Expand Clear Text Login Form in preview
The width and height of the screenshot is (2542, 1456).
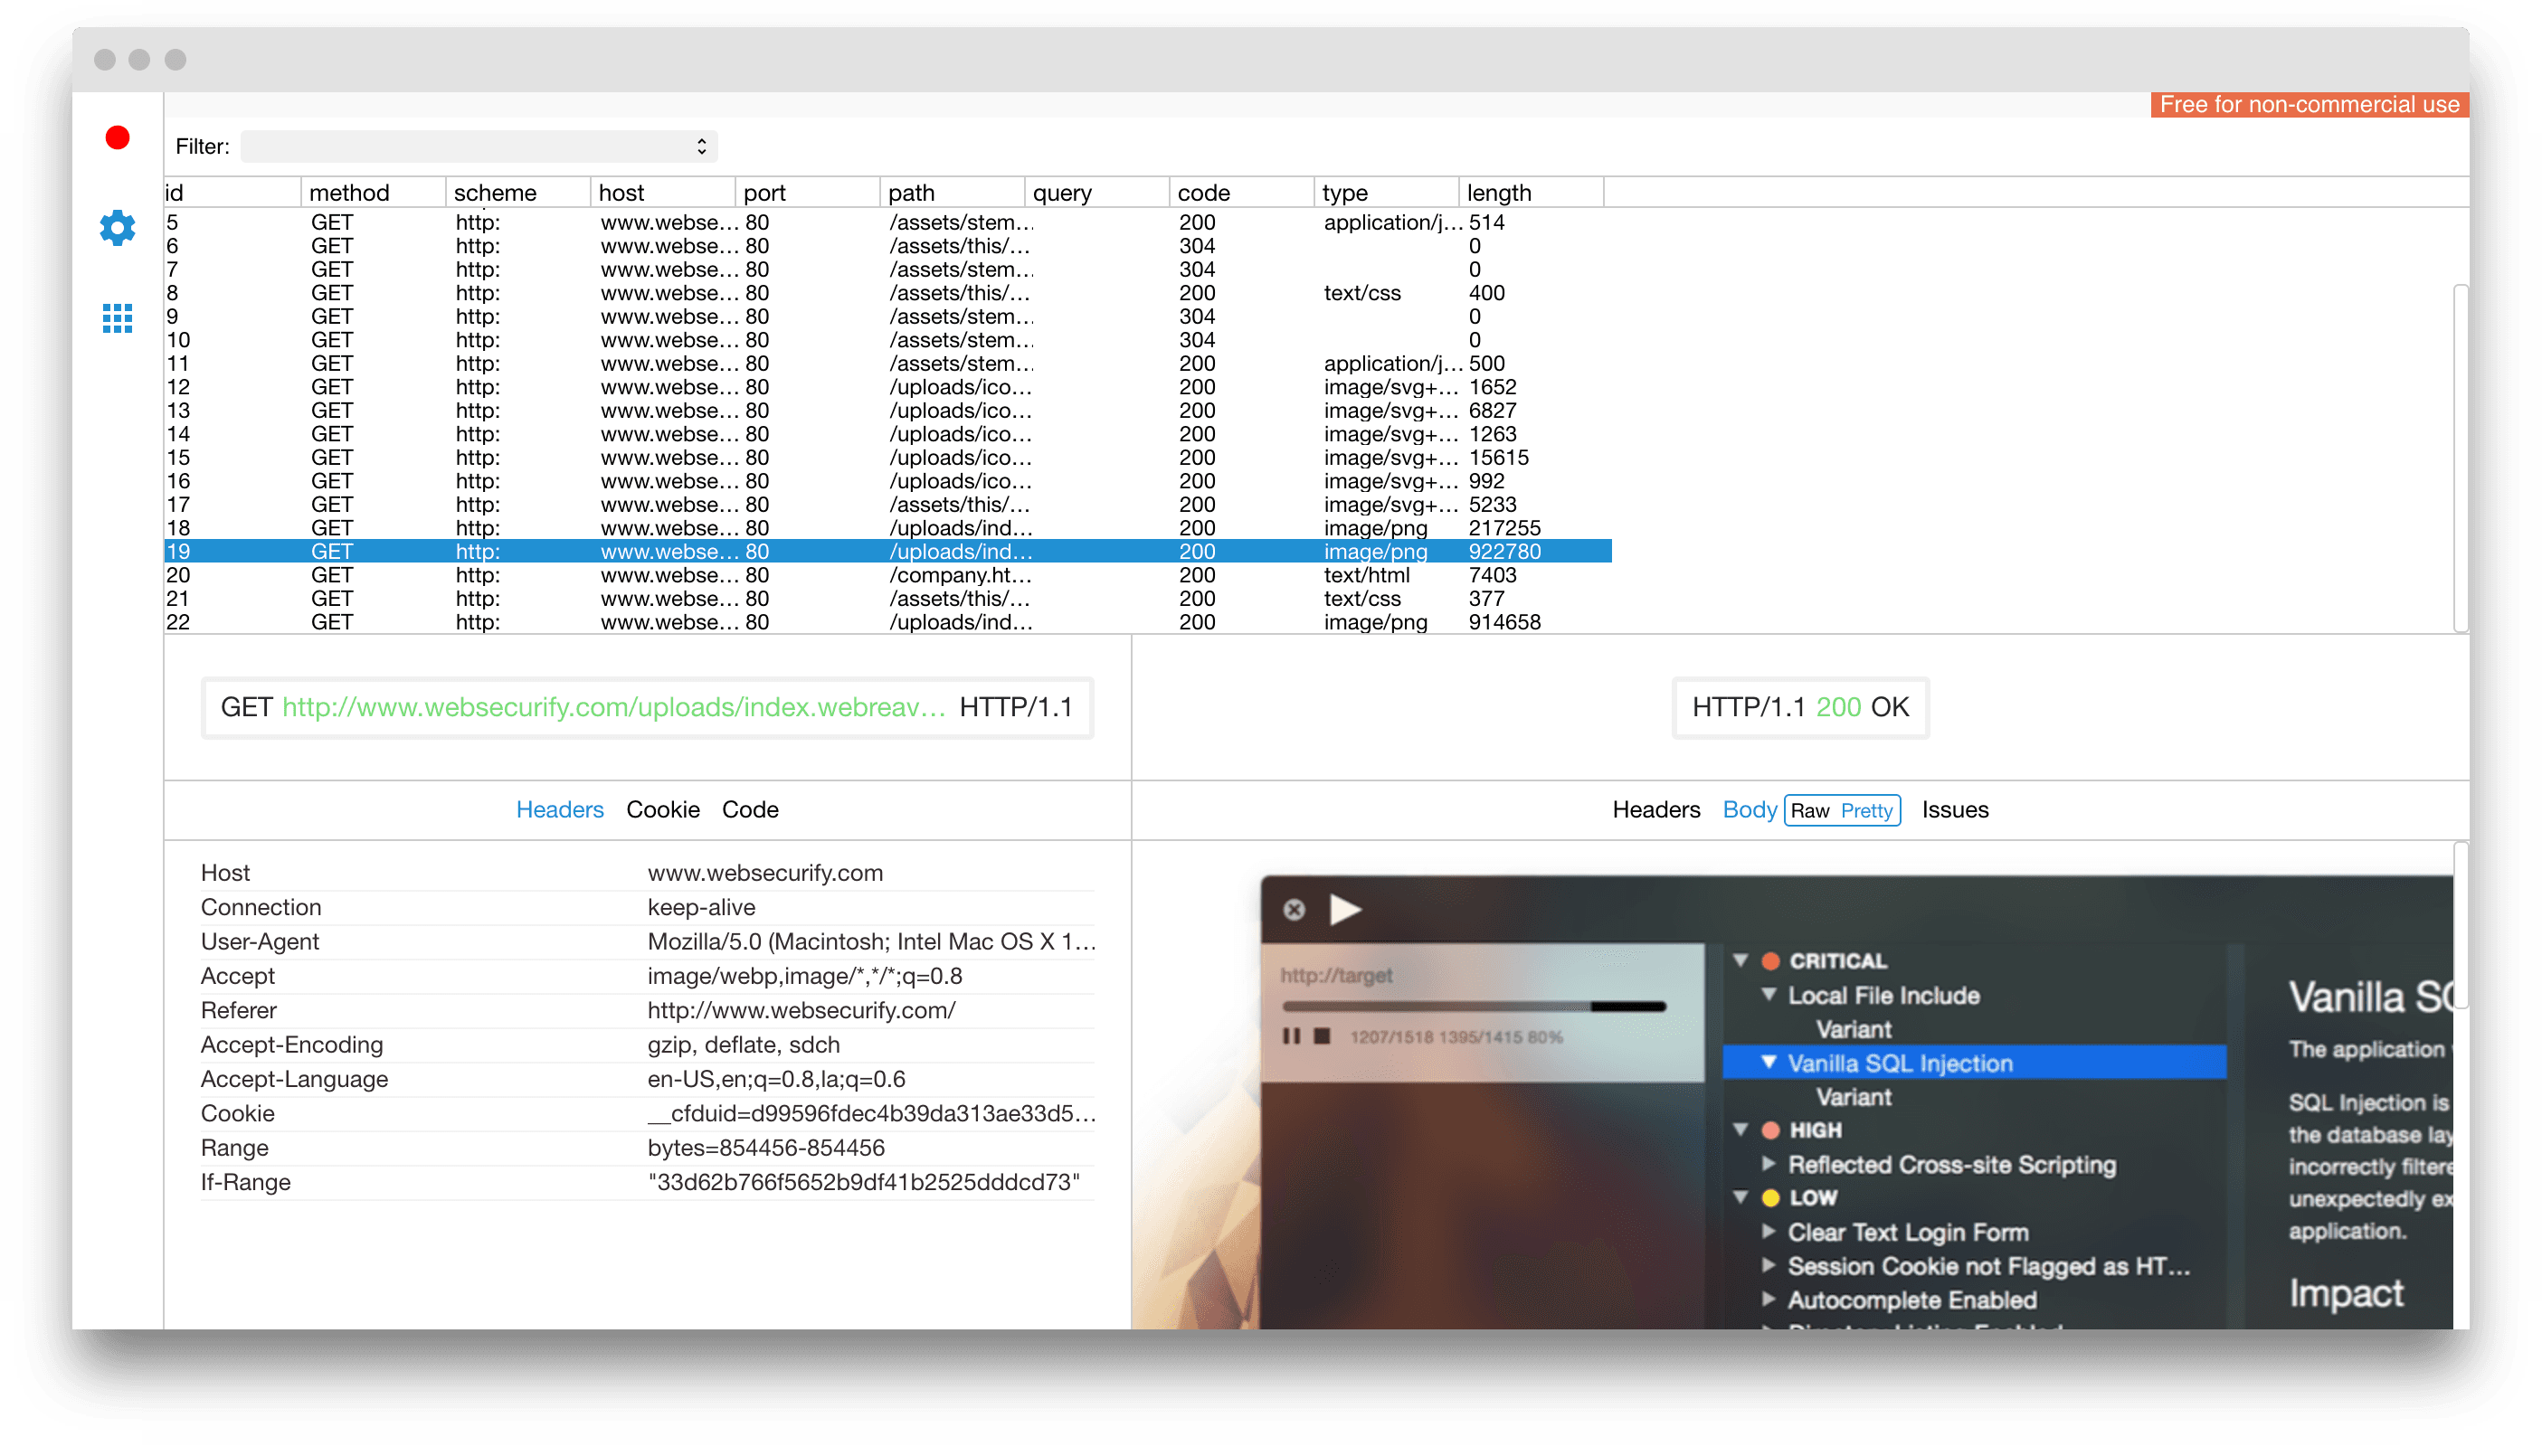coord(1768,1232)
